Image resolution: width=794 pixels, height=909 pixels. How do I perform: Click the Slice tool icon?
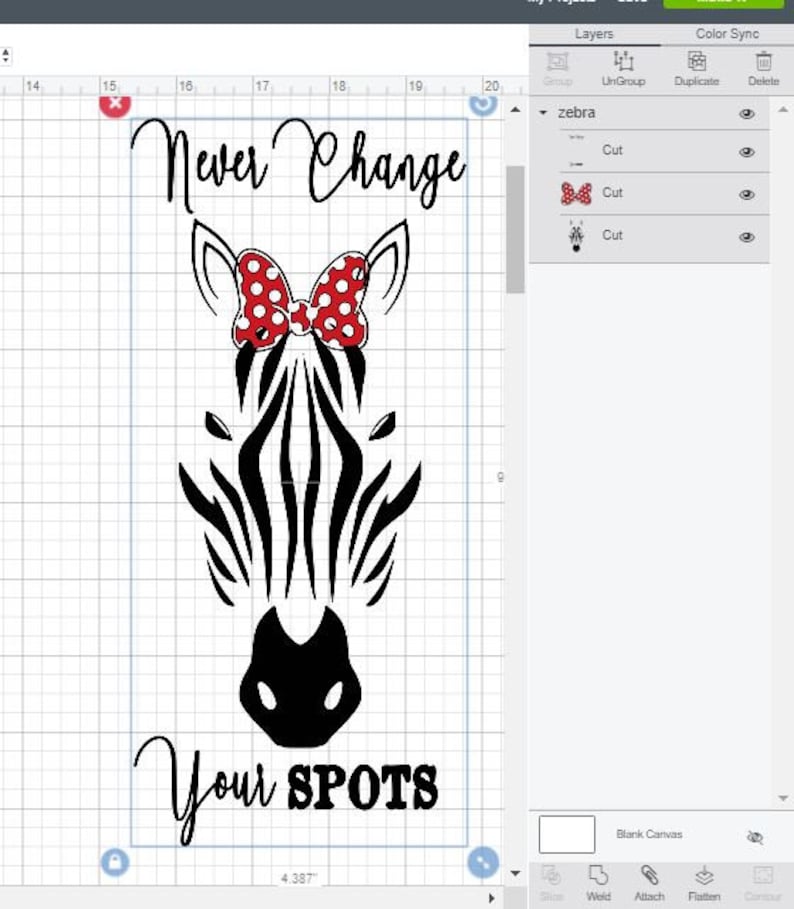(x=551, y=875)
